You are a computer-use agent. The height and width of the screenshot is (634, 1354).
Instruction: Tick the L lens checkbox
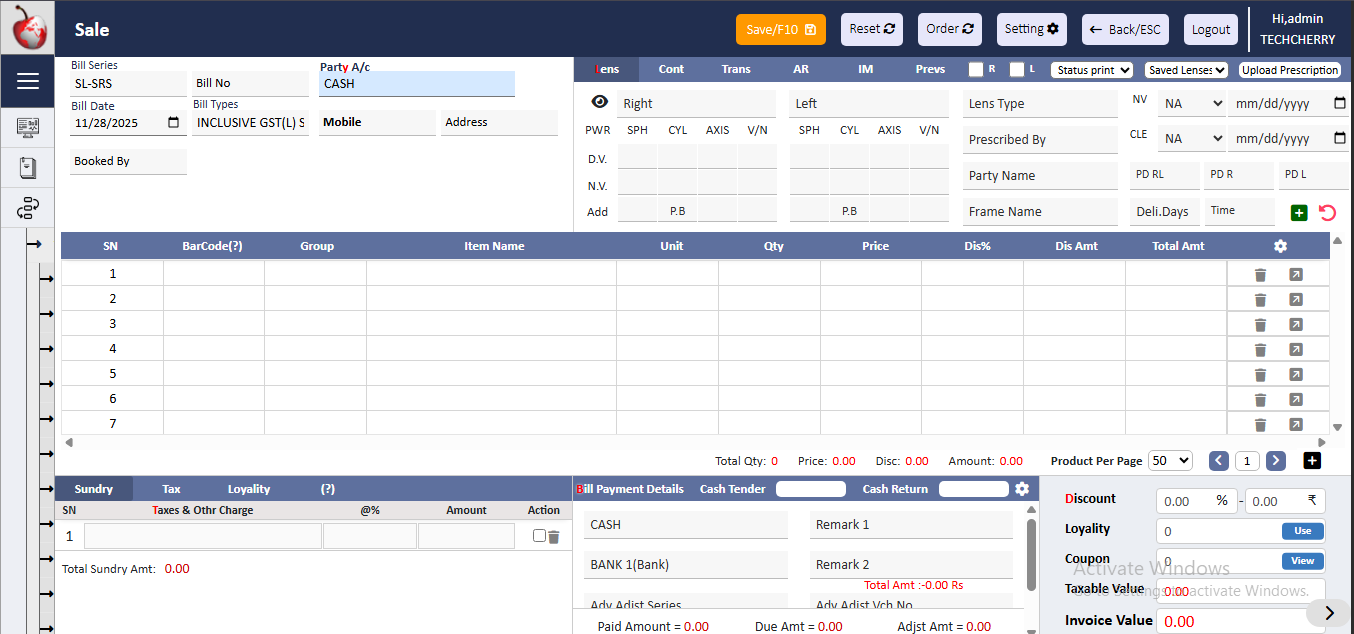click(x=1017, y=70)
